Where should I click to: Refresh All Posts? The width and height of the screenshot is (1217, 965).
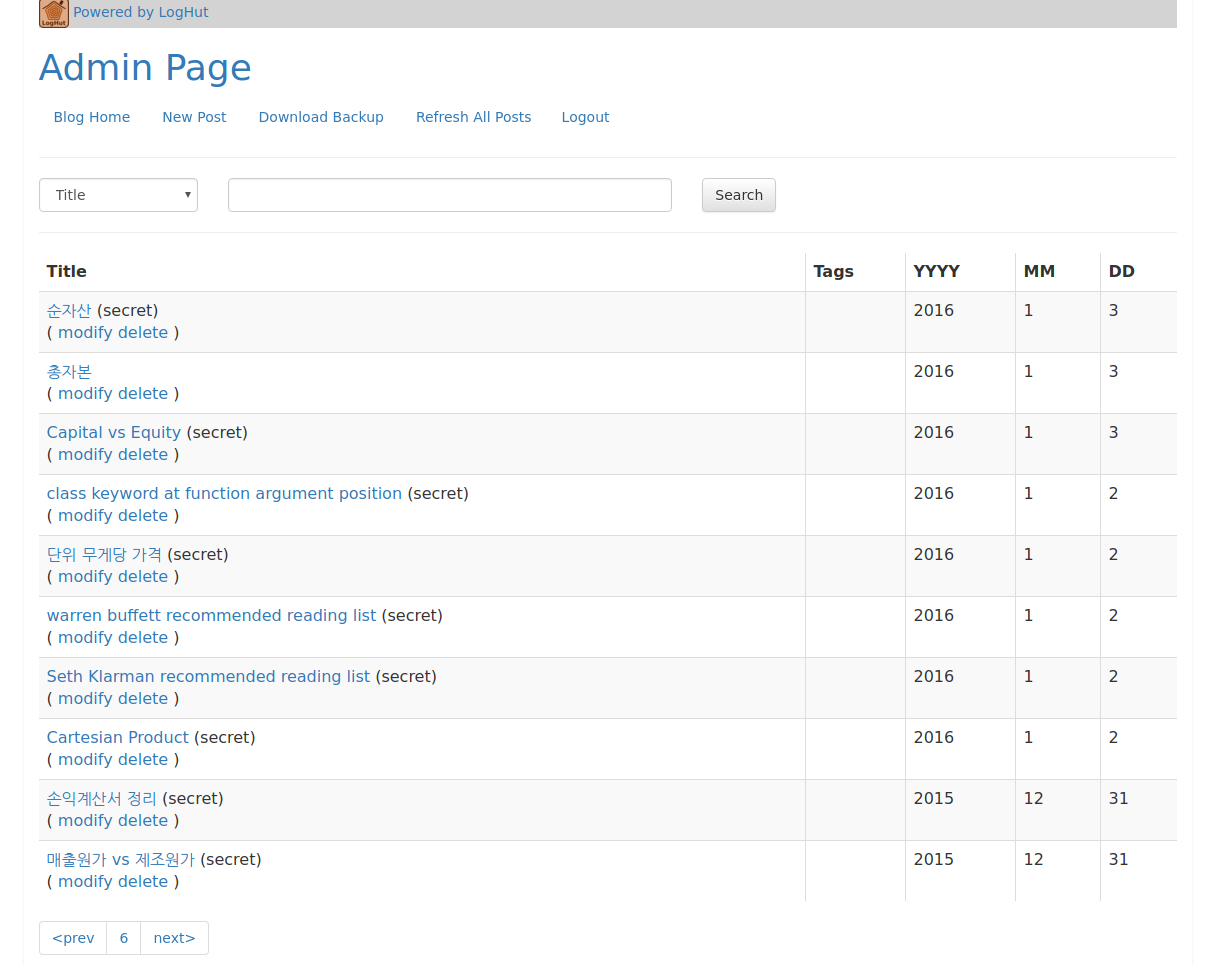(x=473, y=117)
